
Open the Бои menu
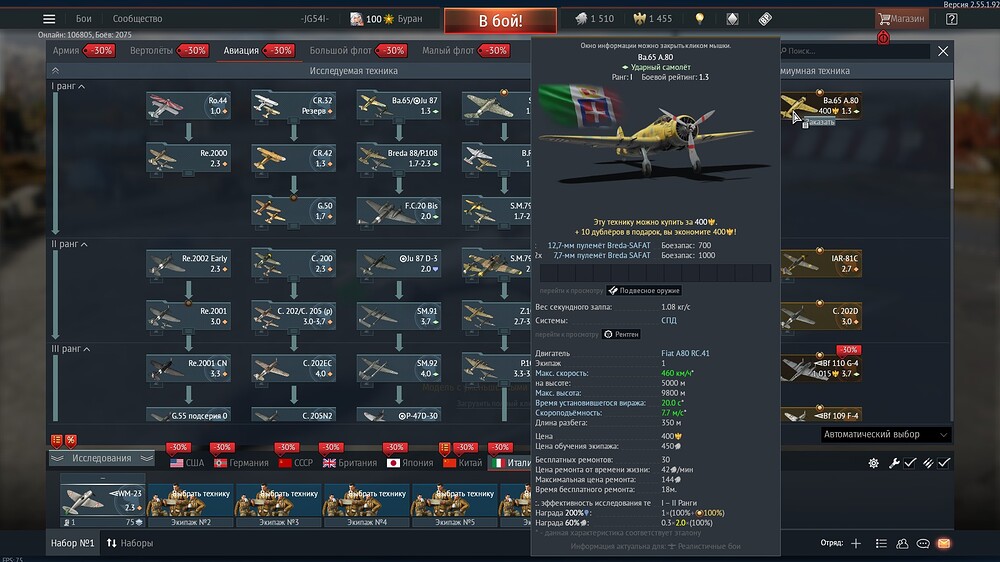84,18
